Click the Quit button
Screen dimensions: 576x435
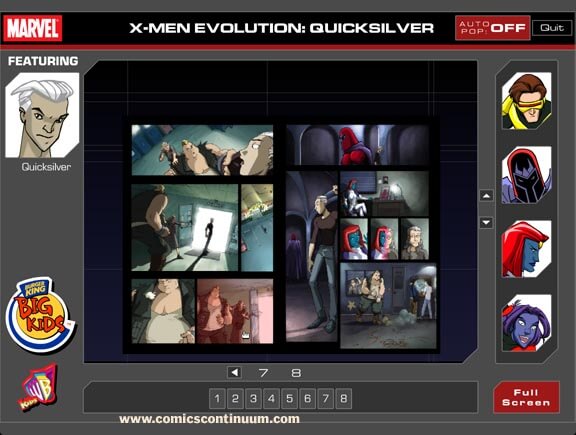[552, 28]
